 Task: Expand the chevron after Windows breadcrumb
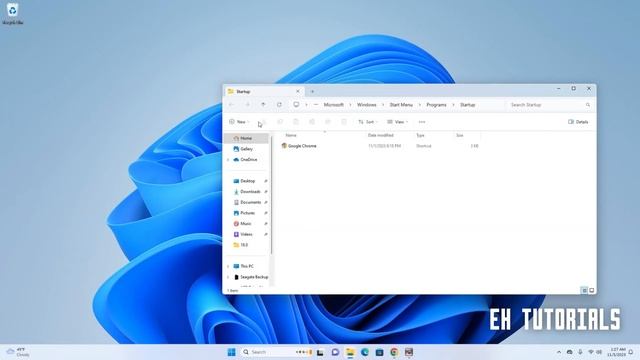tap(383, 104)
